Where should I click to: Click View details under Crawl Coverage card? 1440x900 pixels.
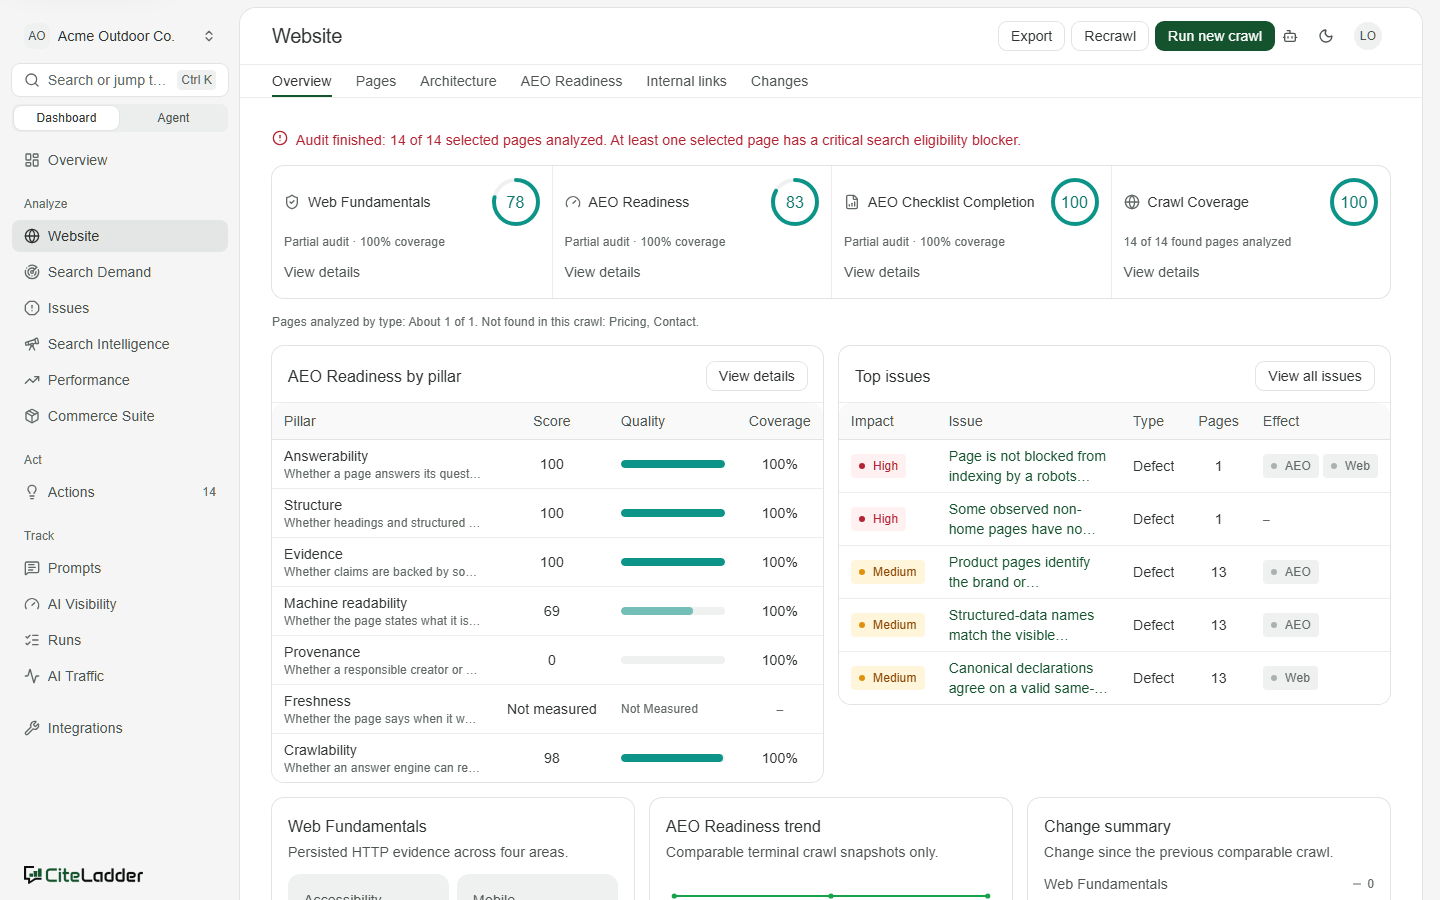point(1161,272)
